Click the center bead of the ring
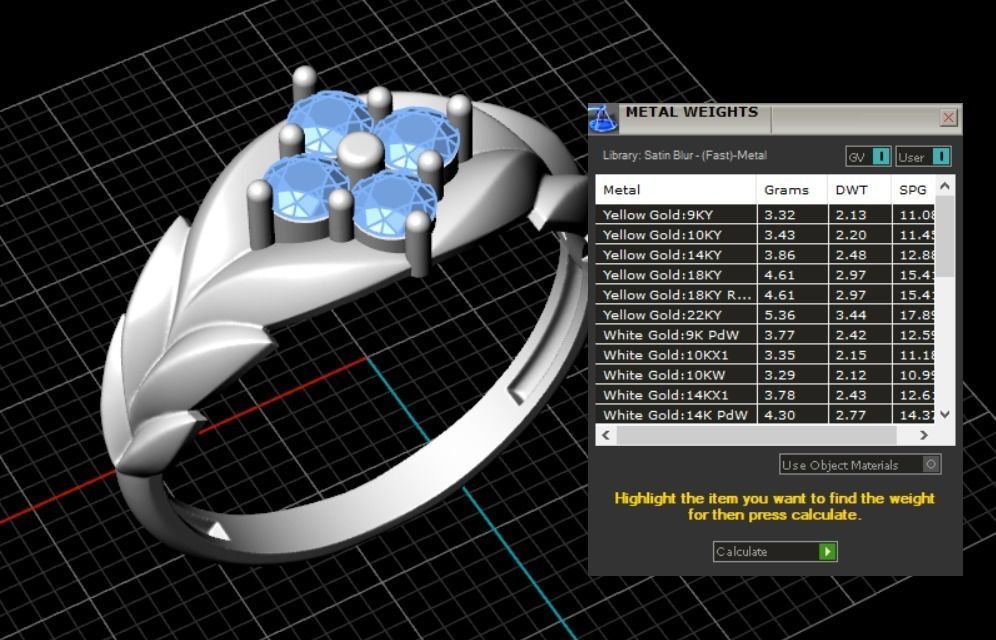The image size is (996, 640). pos(361,154)
